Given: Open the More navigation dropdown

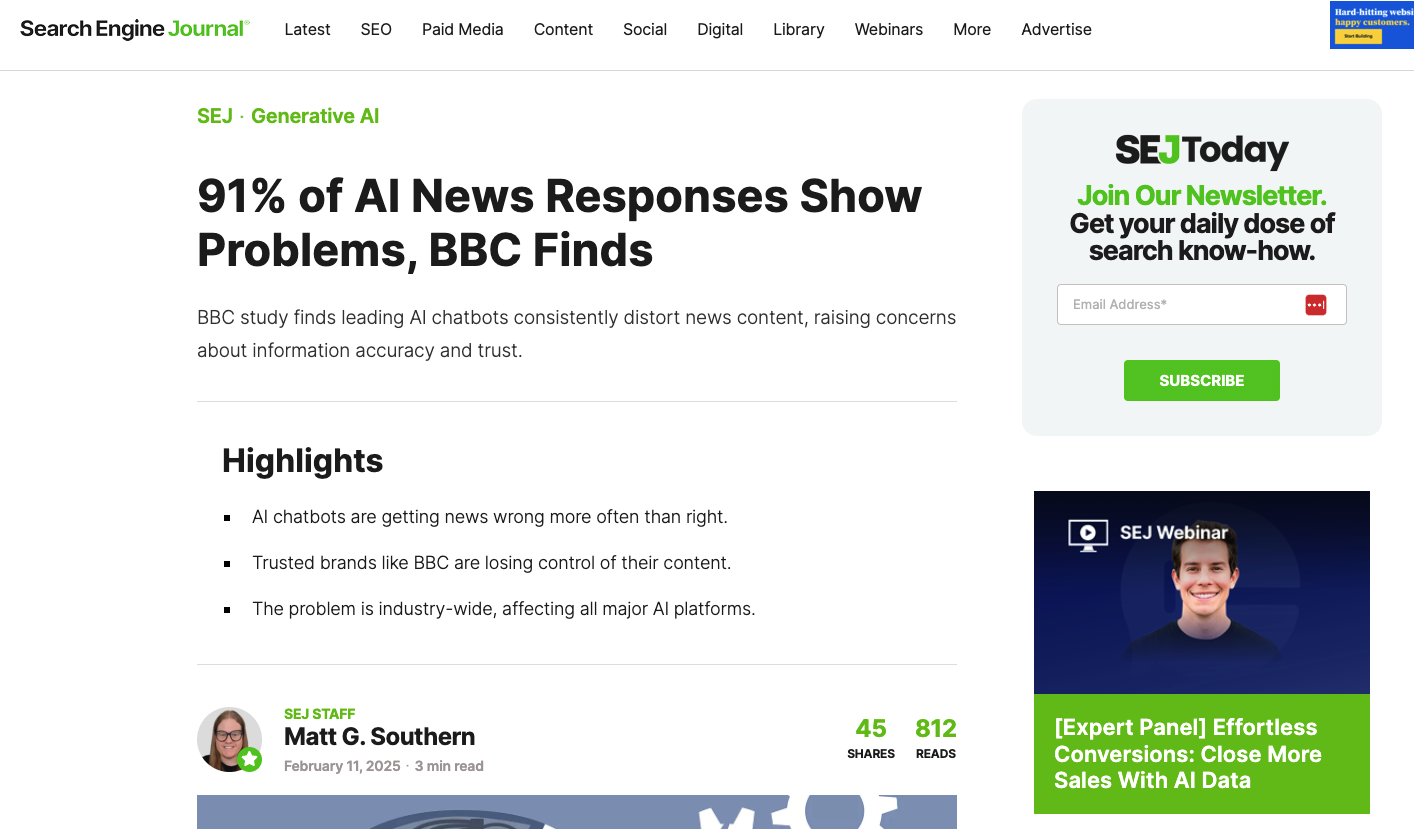Looking at the screenshot, I should pyautogui.click(x=971, y=29).
